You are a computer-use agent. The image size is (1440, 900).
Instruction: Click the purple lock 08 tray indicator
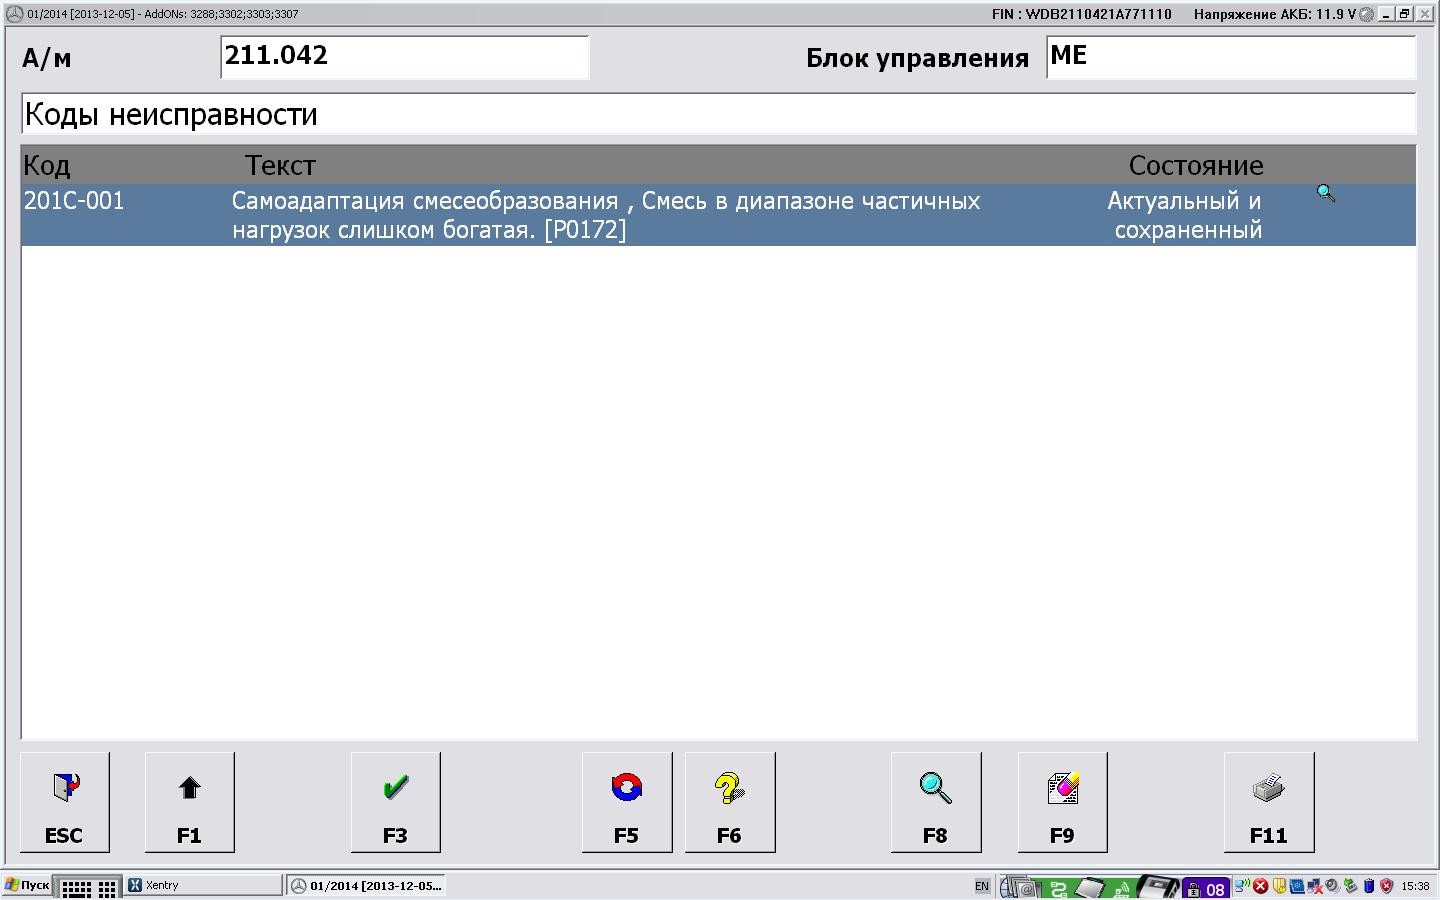click(1205, 888)
